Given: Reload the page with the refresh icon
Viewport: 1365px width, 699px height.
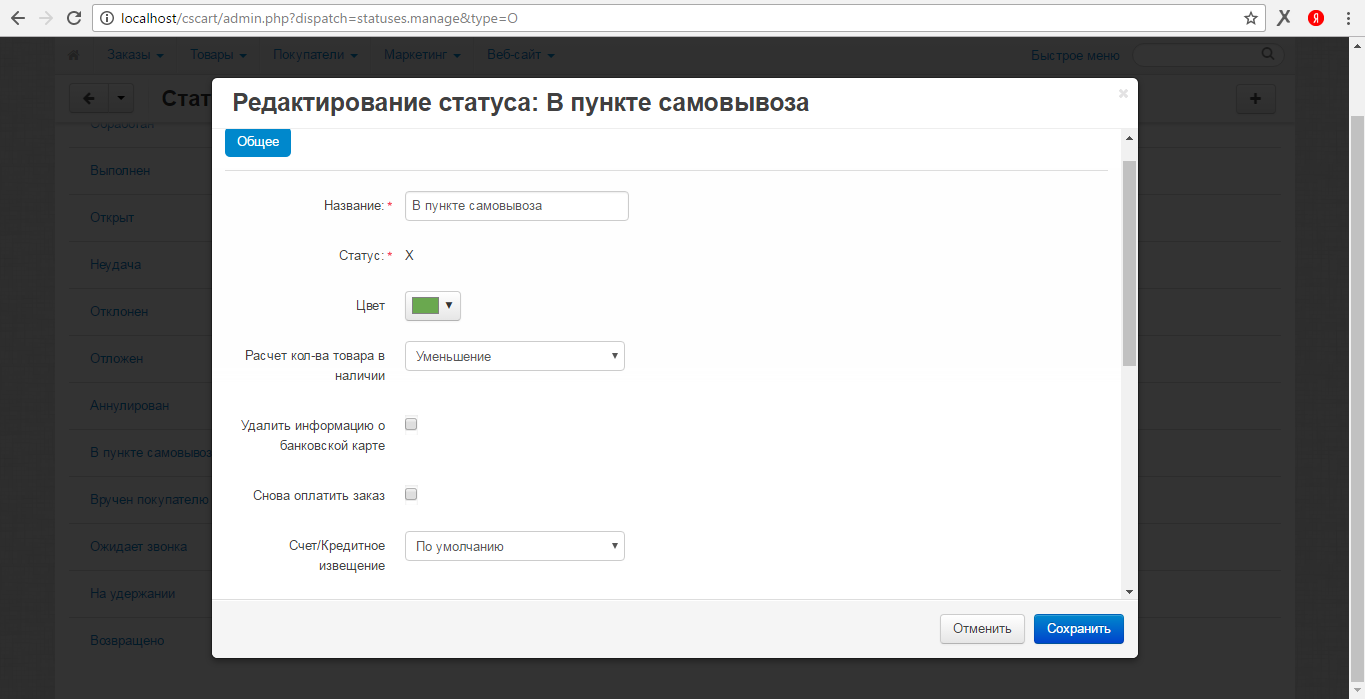Looking at the screenshot, I should point(73,18).
